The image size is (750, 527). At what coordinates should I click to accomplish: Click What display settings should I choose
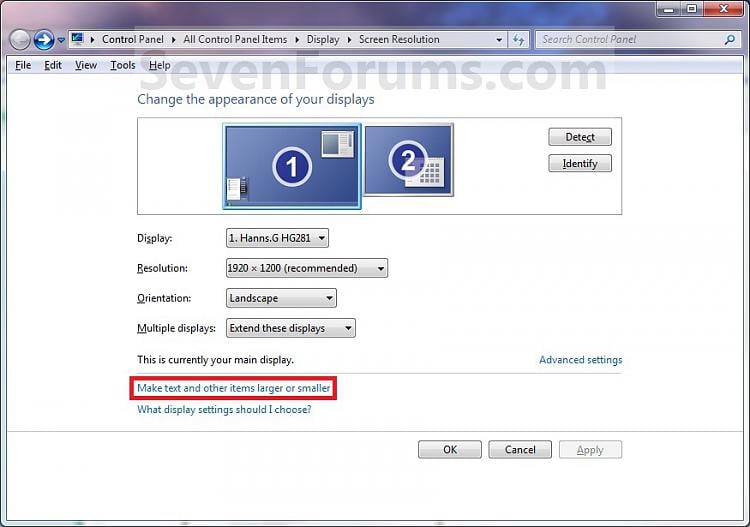tap(224, 409)
